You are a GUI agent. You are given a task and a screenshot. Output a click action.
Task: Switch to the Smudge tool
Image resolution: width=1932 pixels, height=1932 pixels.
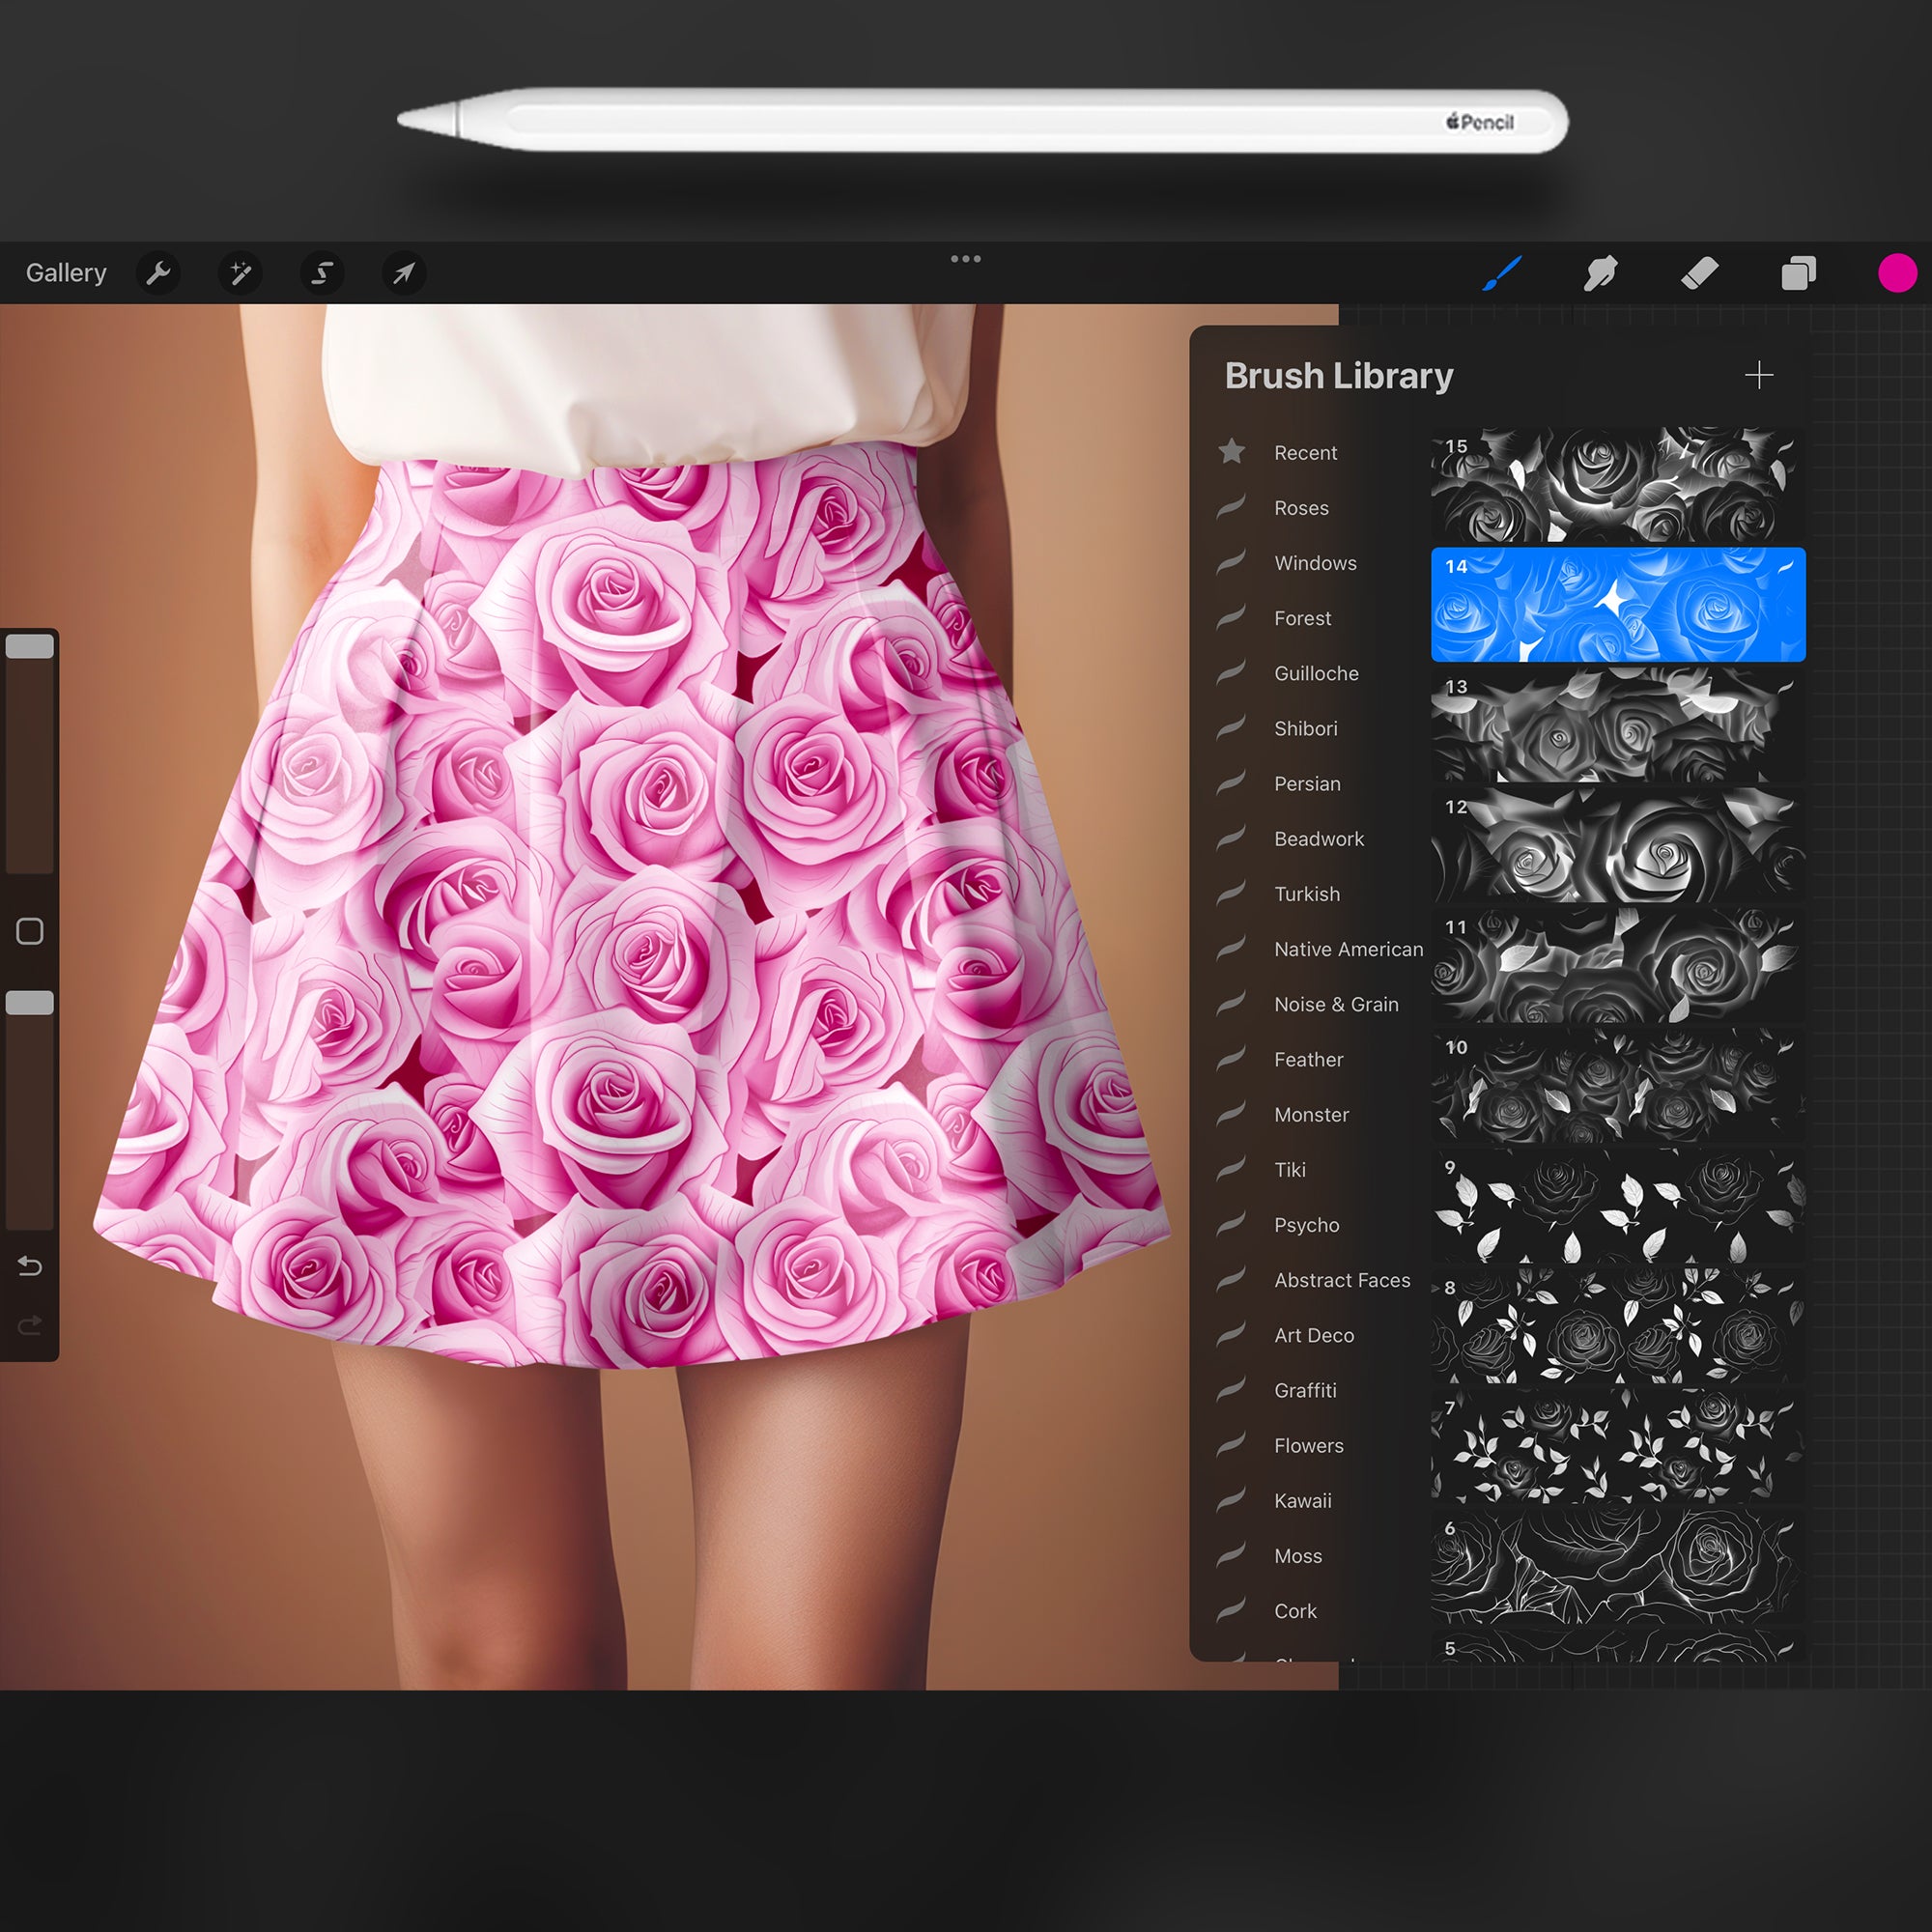[1601, 272]
